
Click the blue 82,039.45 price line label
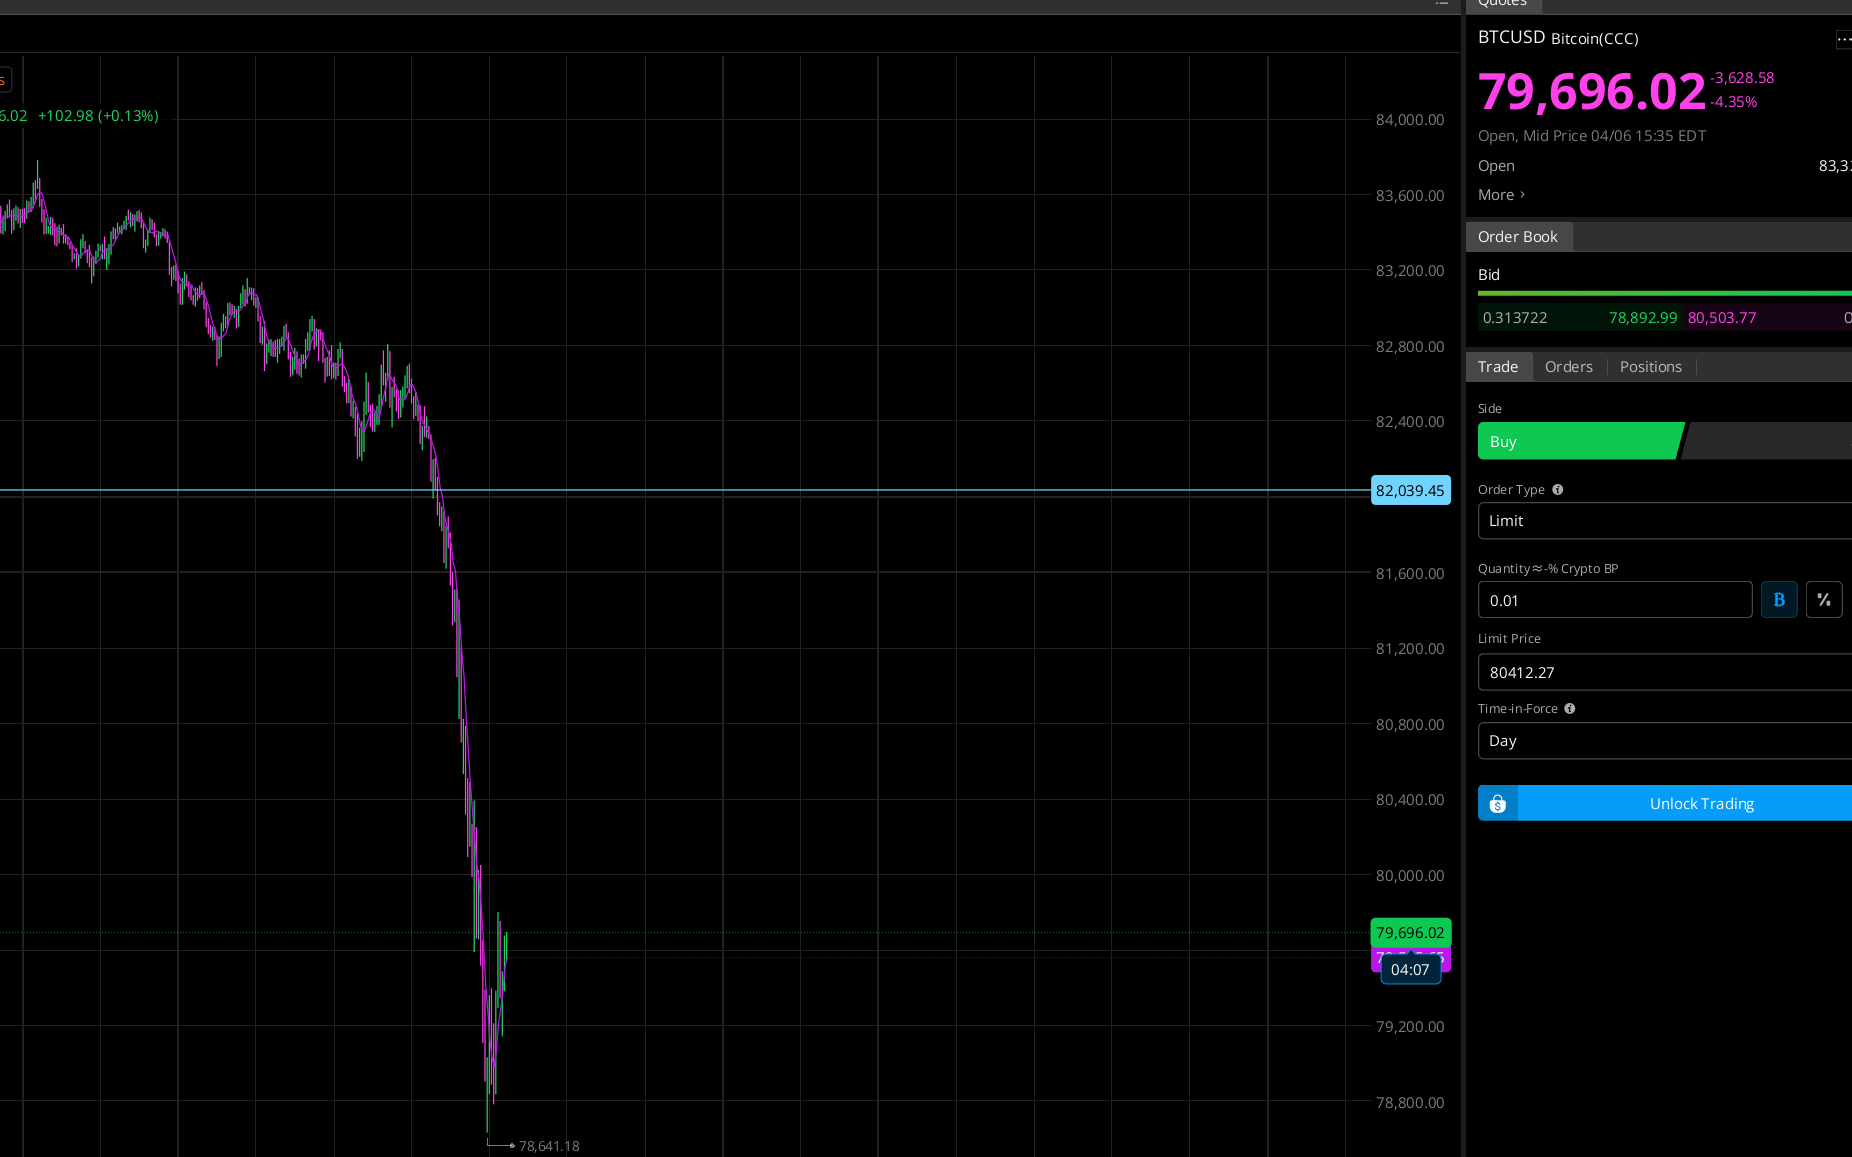pyautogui.click(x=1410, y=491)
